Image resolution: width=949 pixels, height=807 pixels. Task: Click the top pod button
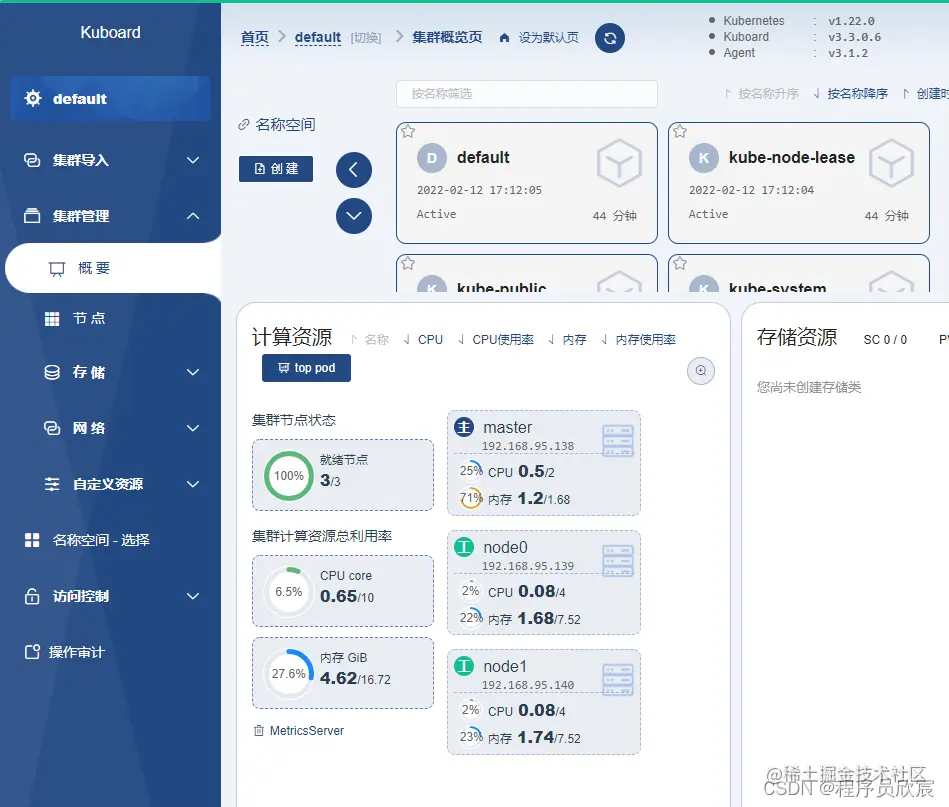(306, 368)
